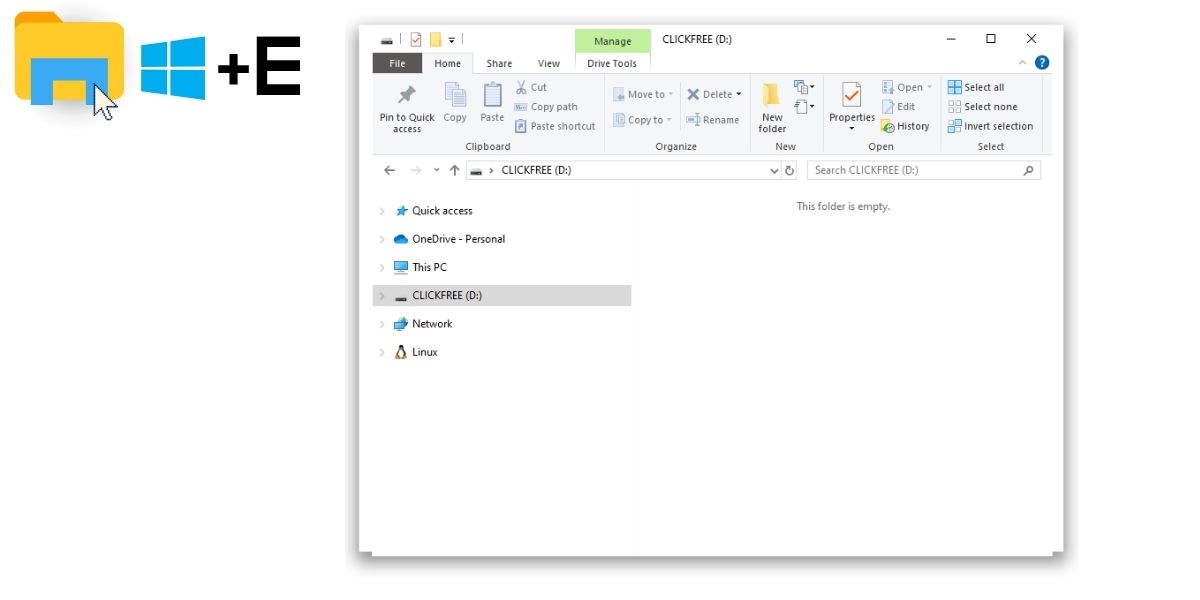Click the Delete button in Organize
The image size is (1200, 600).
click(714, 94)
